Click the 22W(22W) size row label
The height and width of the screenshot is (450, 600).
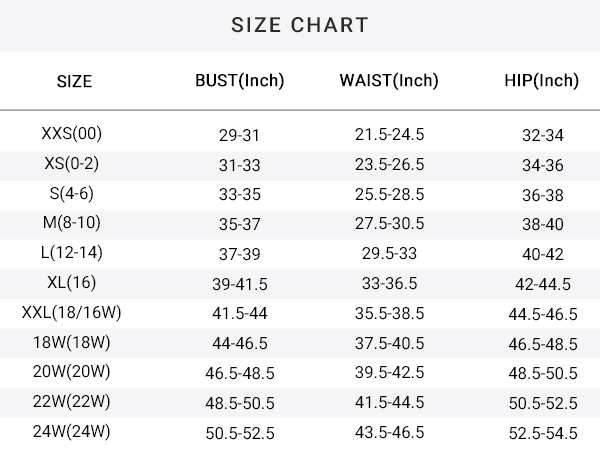point(72,401)
